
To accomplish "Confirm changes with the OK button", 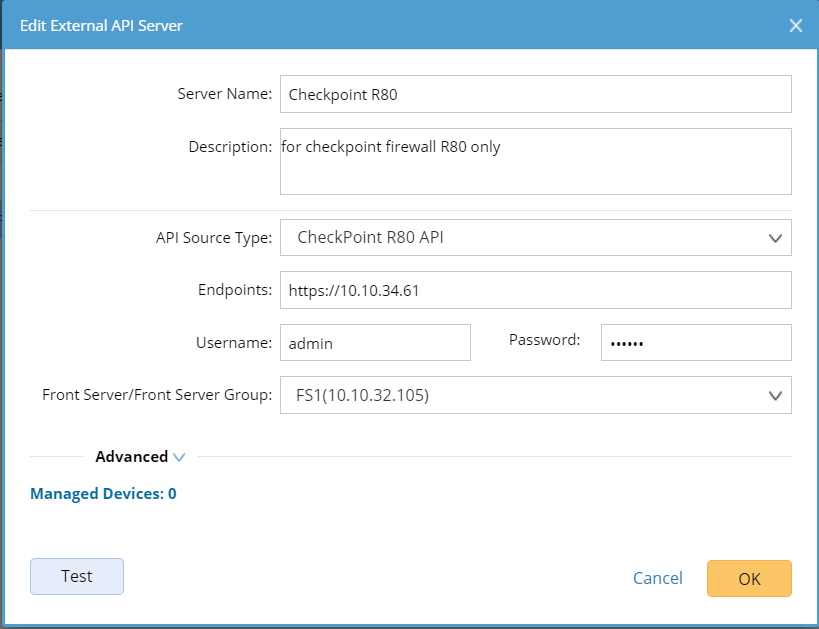I will 749,578.
